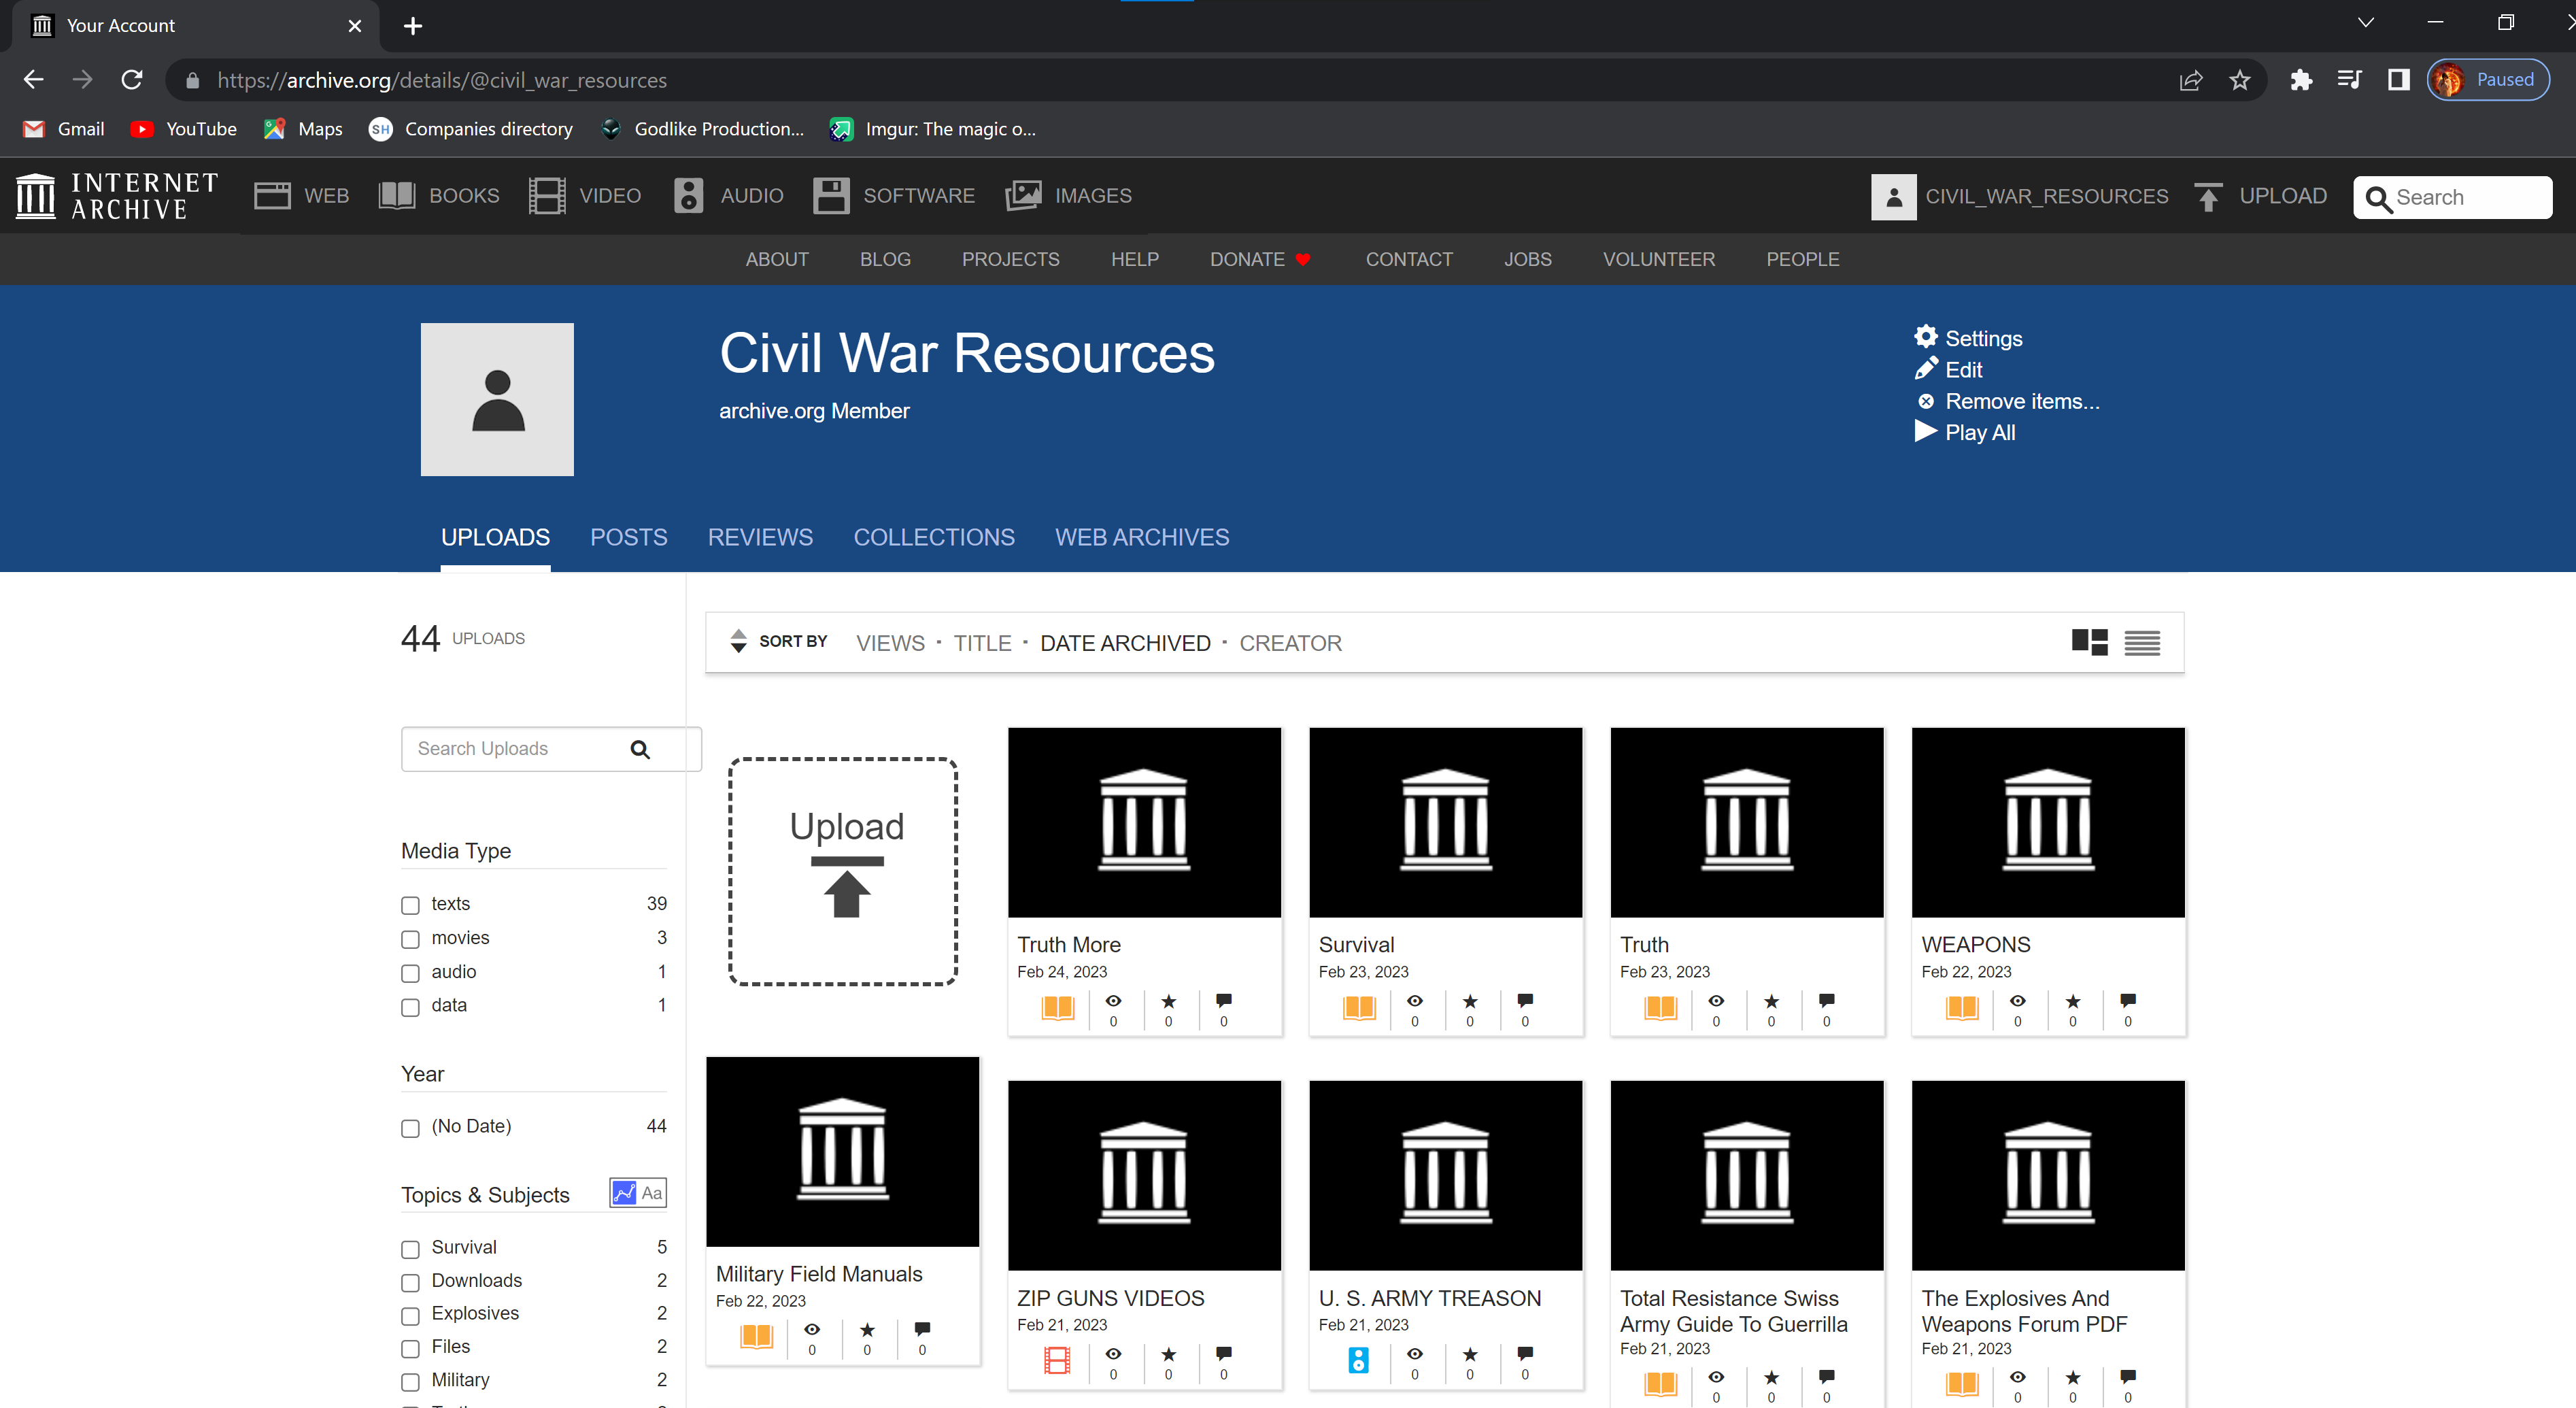
Task: Open a new browser tab
Action: pyautogui.click(x=413, y=26)
